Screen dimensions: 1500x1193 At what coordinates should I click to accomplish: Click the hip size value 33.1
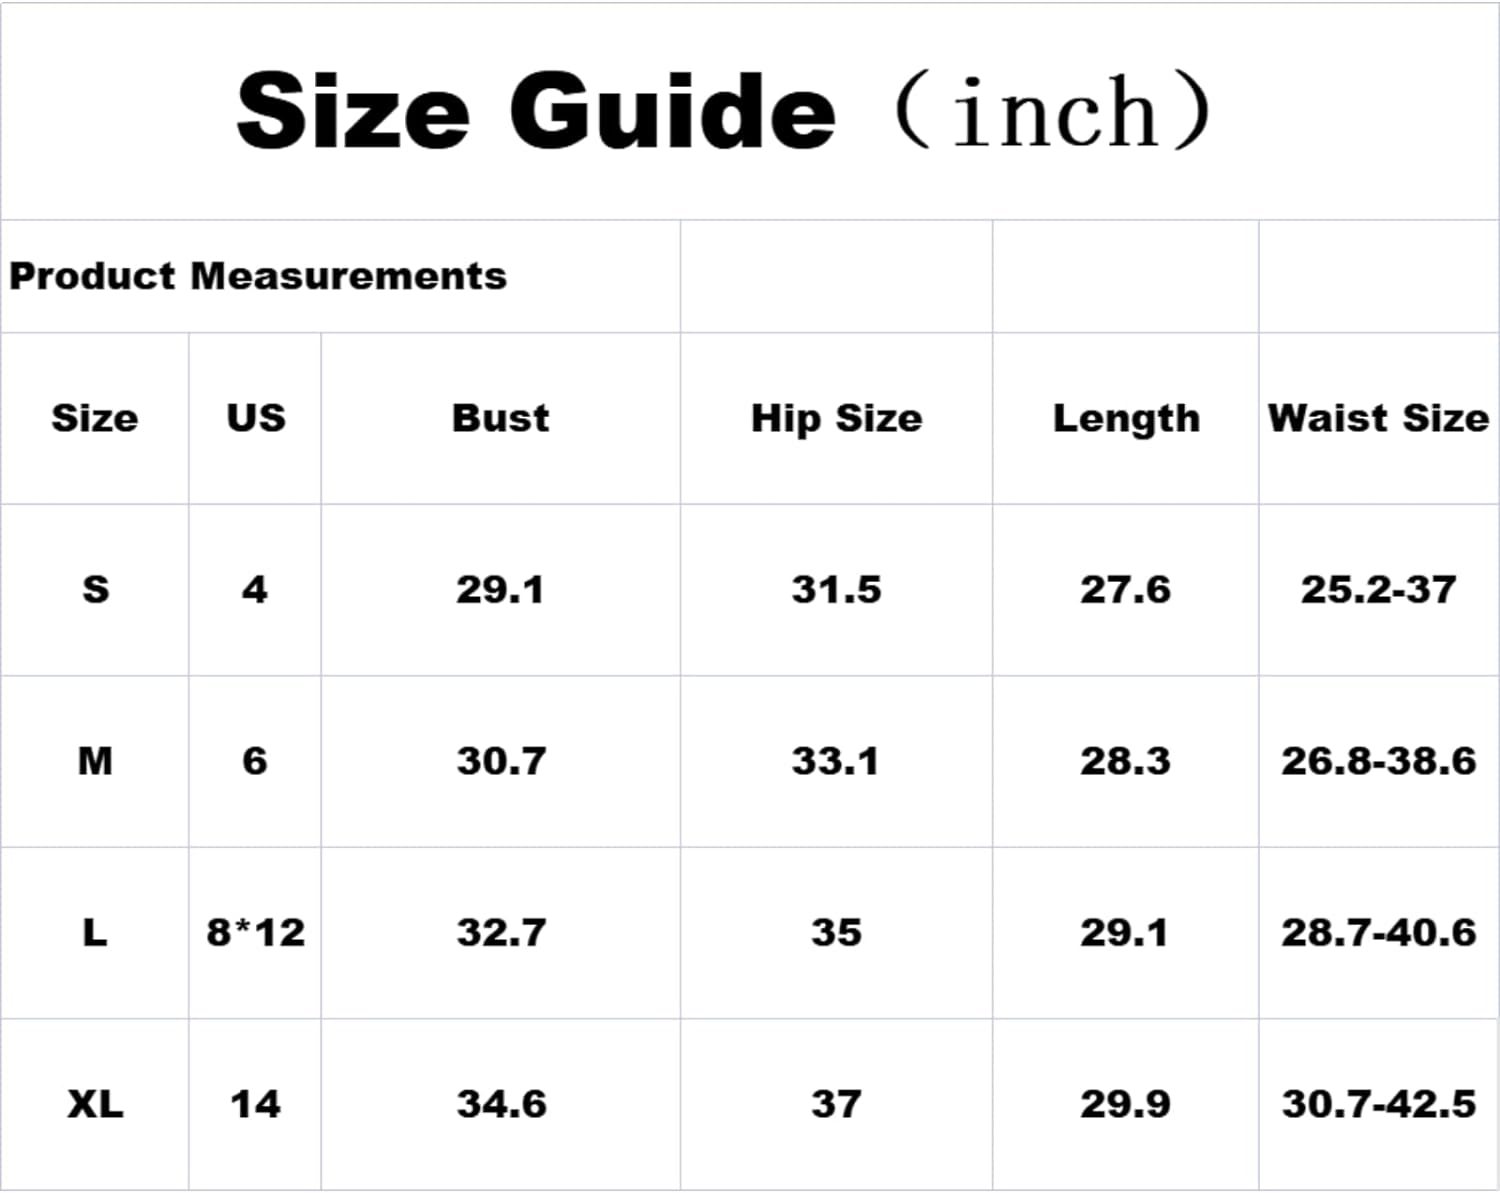click(x=836, y=761)
